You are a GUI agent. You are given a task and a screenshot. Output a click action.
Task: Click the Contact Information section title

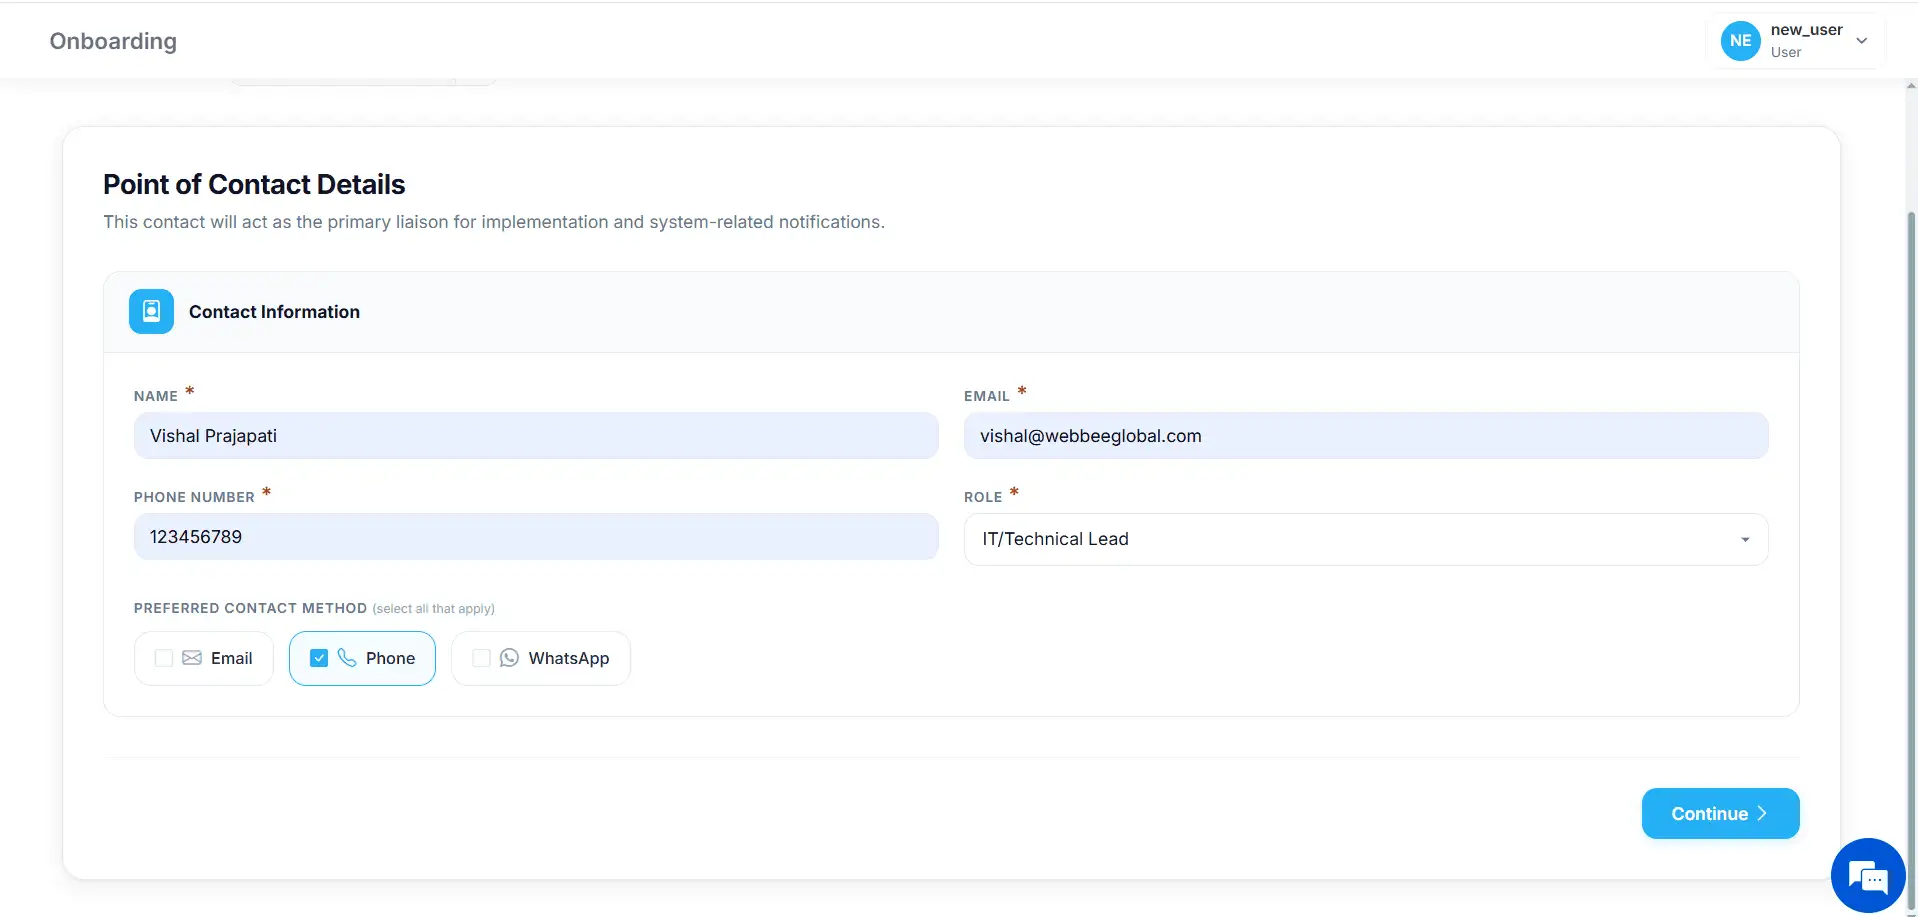click(274, 312)
